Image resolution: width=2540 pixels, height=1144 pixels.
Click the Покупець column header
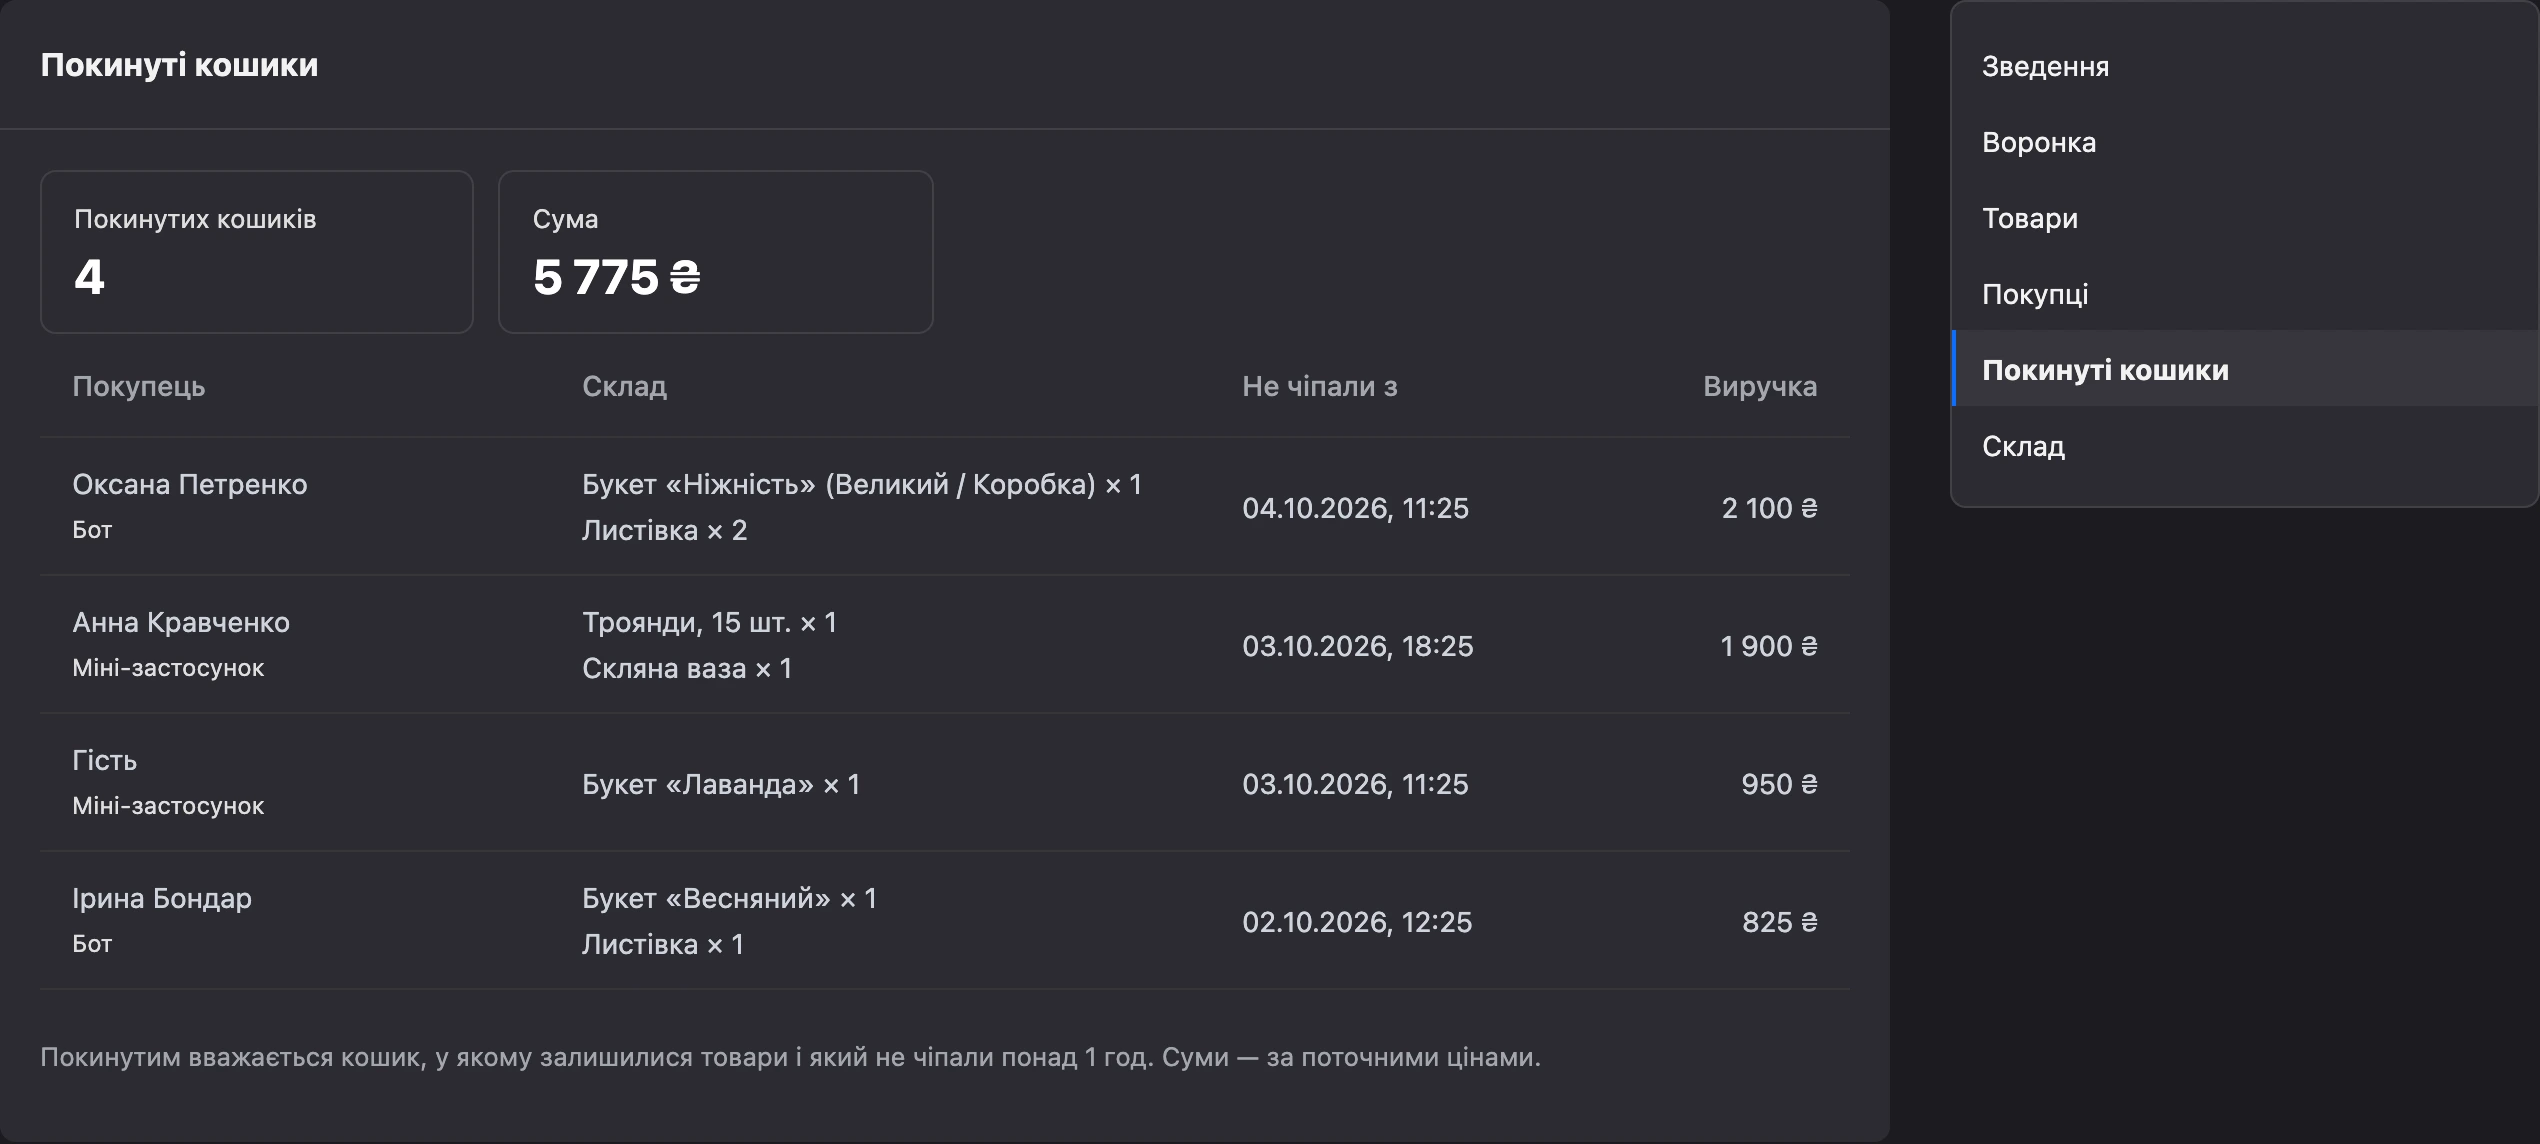tap(139, 386)
